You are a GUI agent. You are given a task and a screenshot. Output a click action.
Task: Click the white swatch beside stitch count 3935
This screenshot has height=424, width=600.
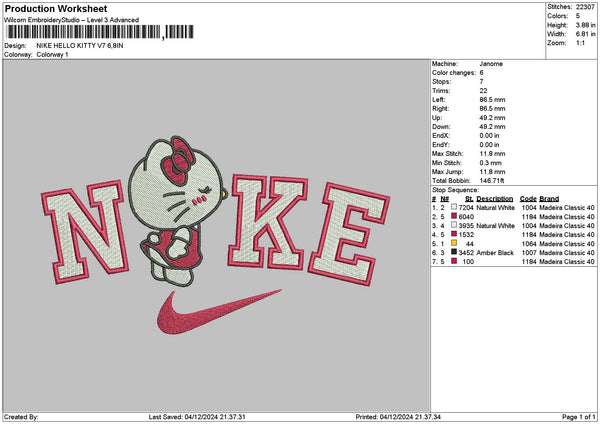pos(454,225)
